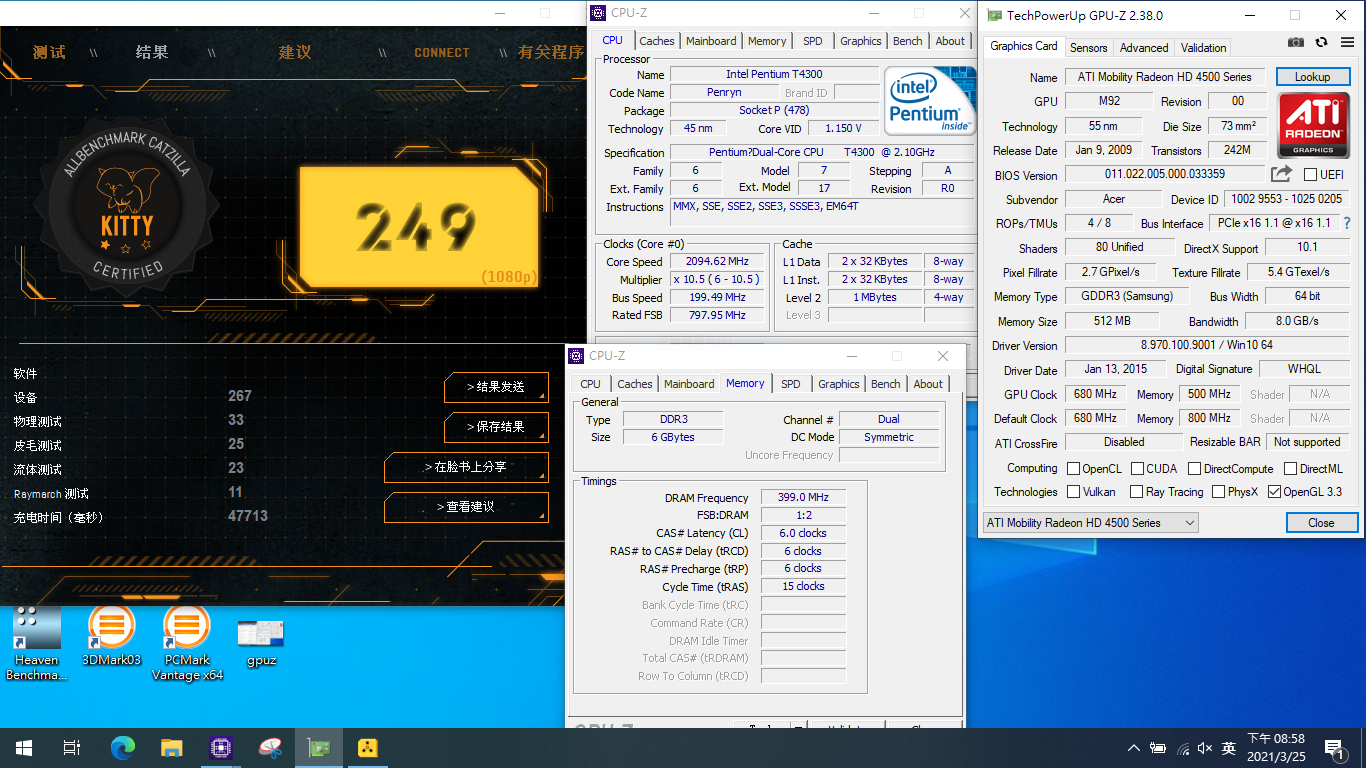This screenshot has width=1366, height=768.
Task: Open Heaven Benchmark desktop shortcut
Action: [36, 643]
